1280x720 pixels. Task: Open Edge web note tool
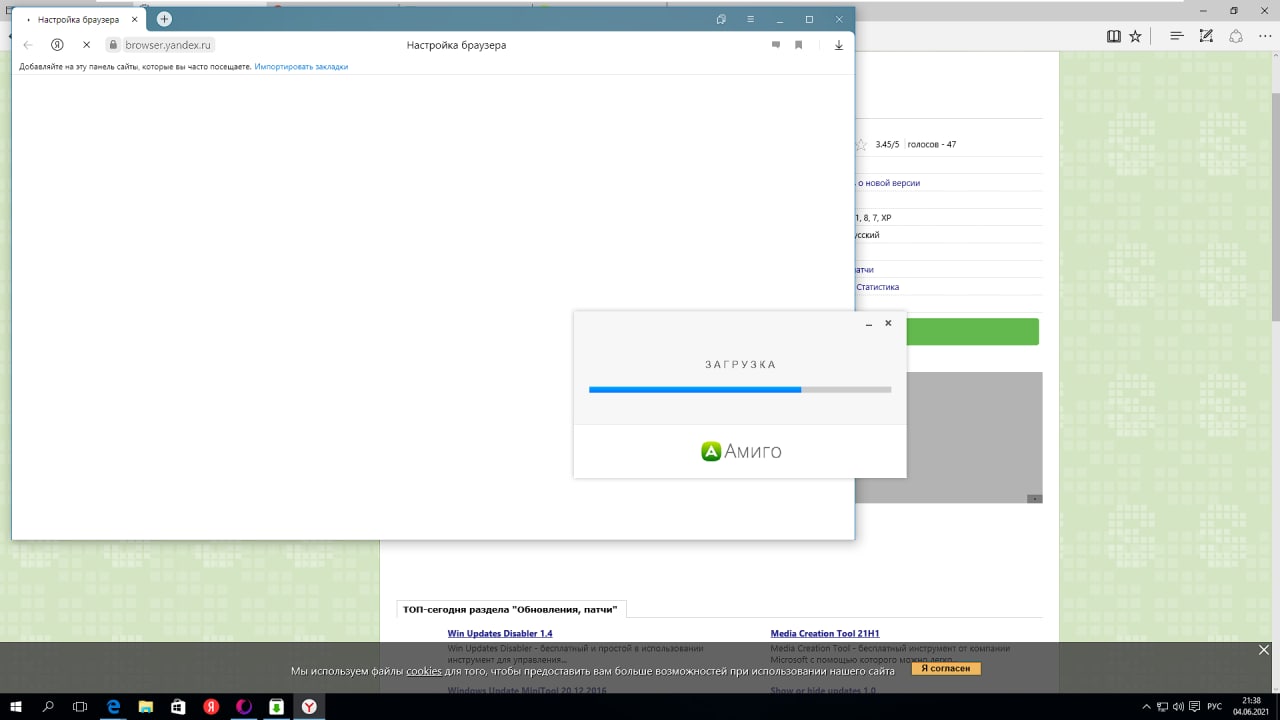pos(1207,36)
